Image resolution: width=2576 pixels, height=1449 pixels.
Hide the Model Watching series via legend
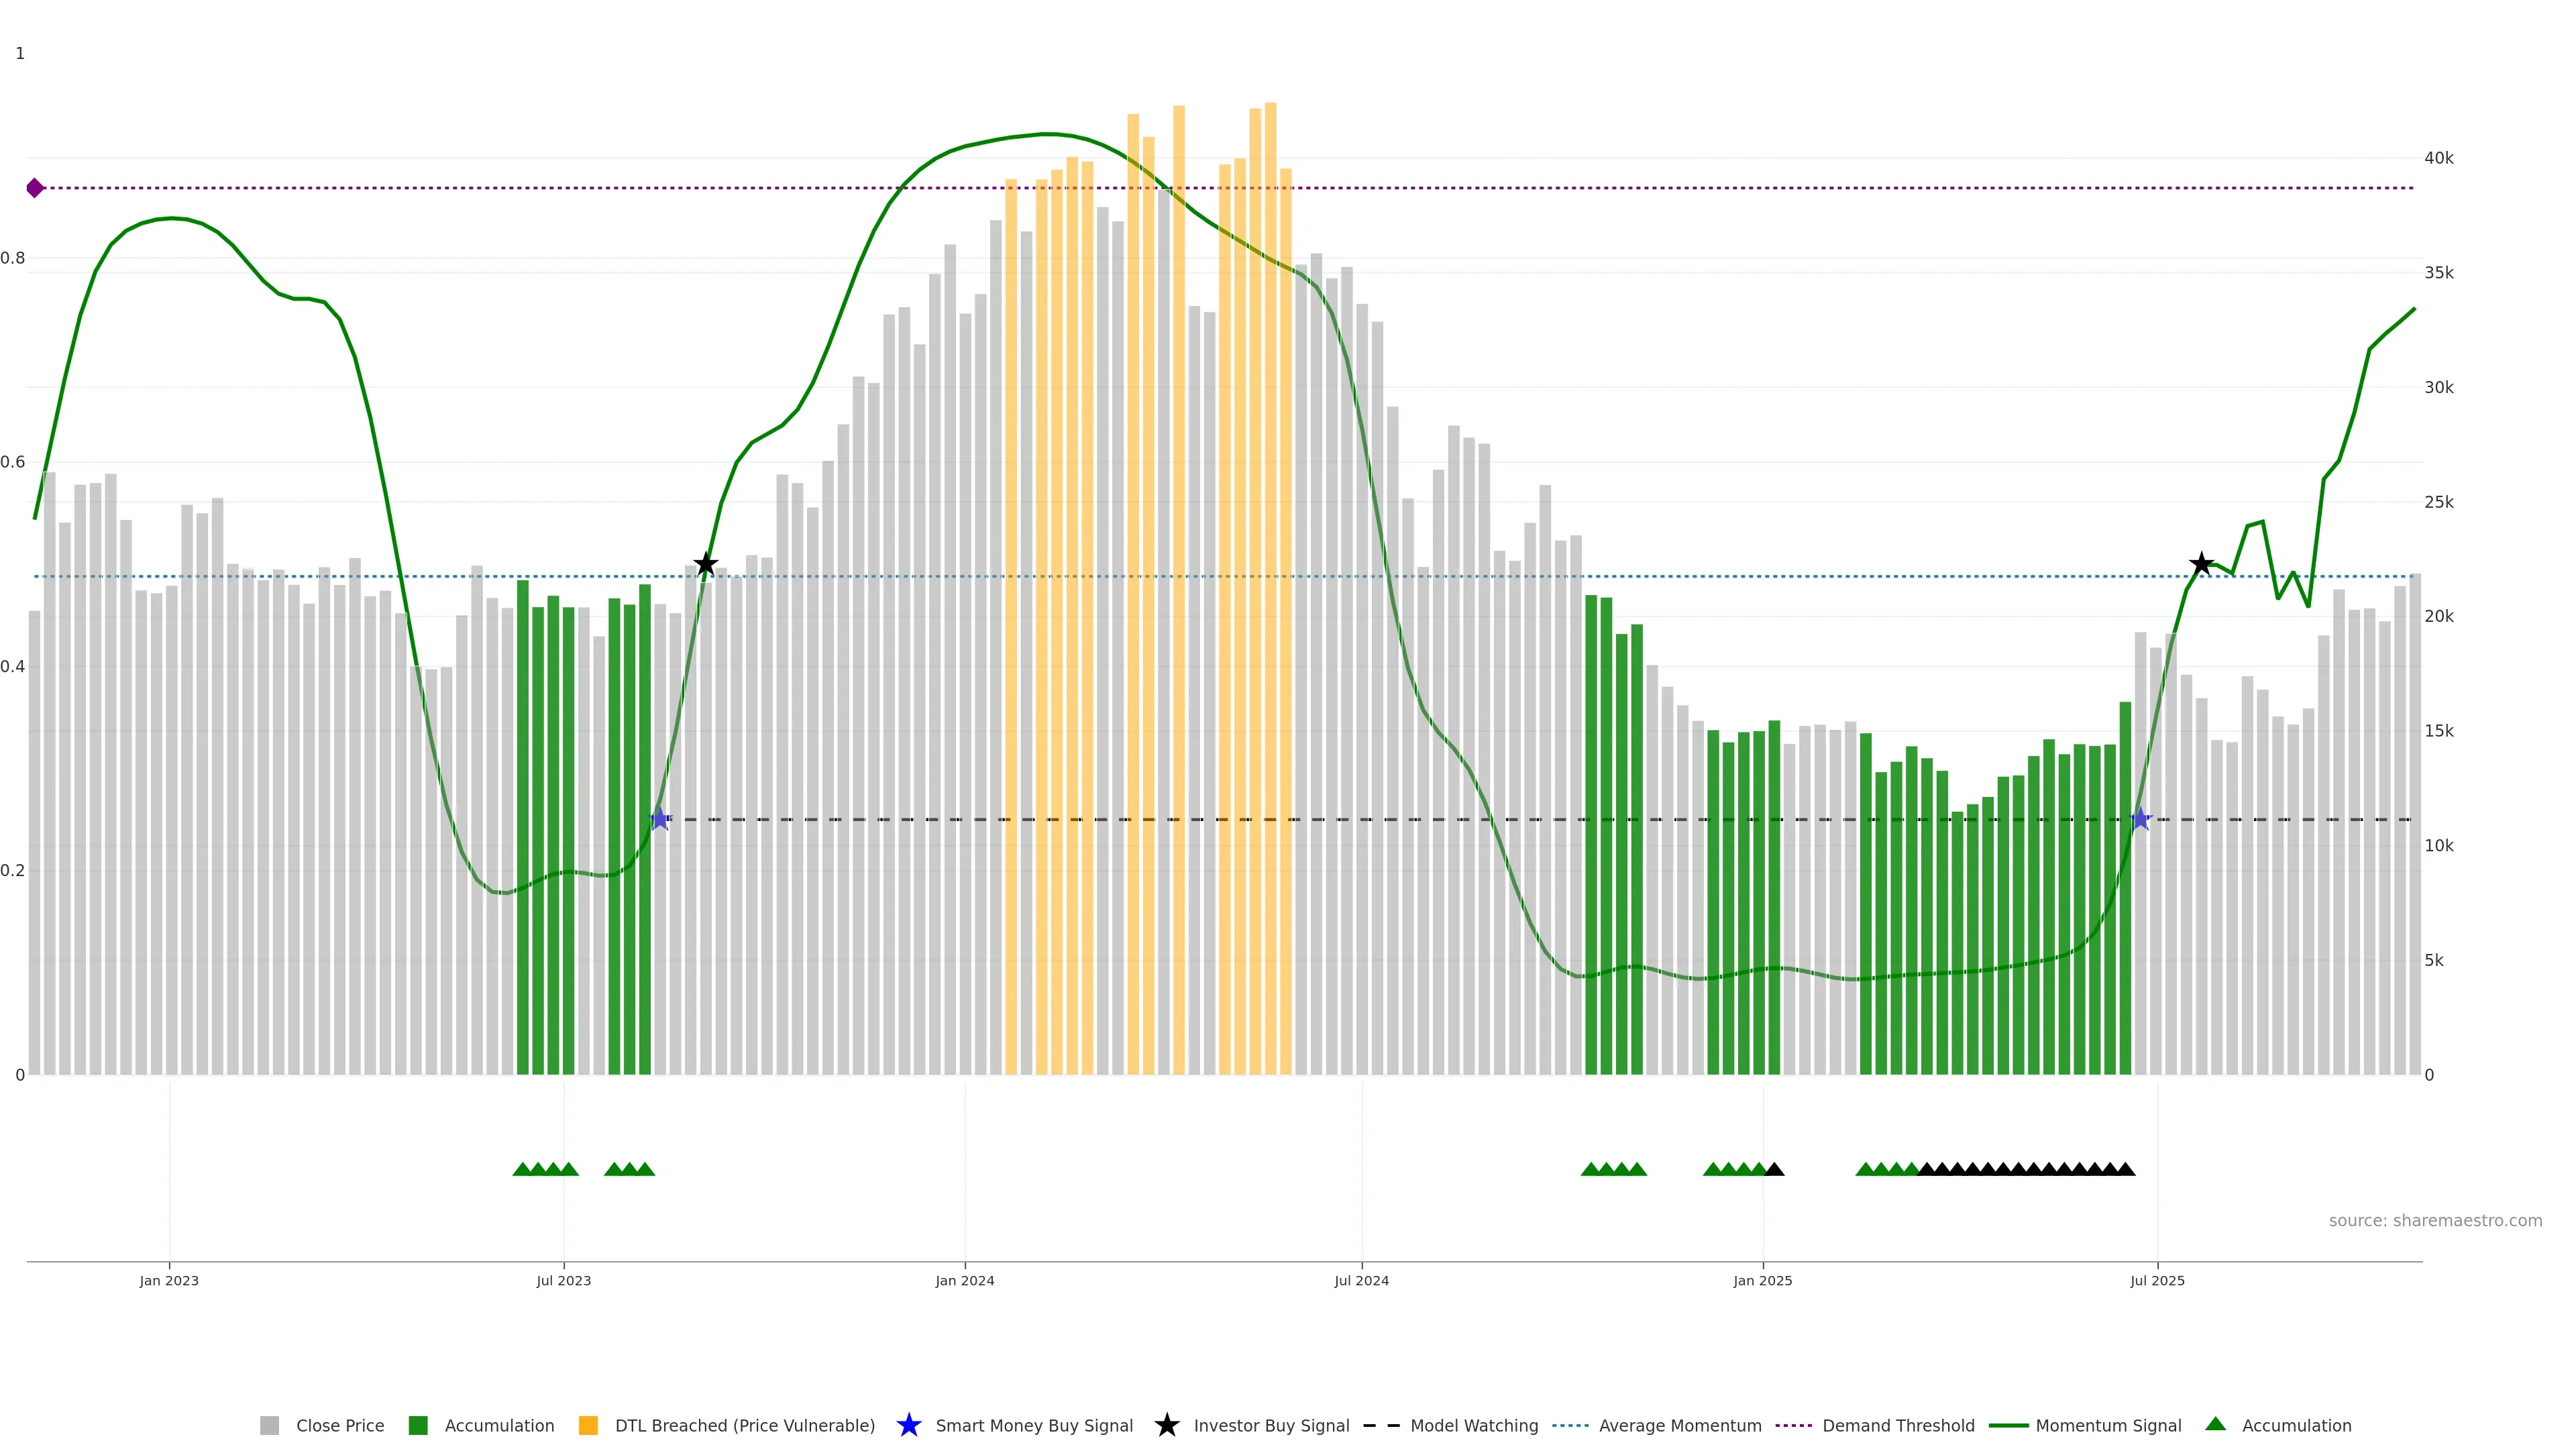pos(1473,1425)
